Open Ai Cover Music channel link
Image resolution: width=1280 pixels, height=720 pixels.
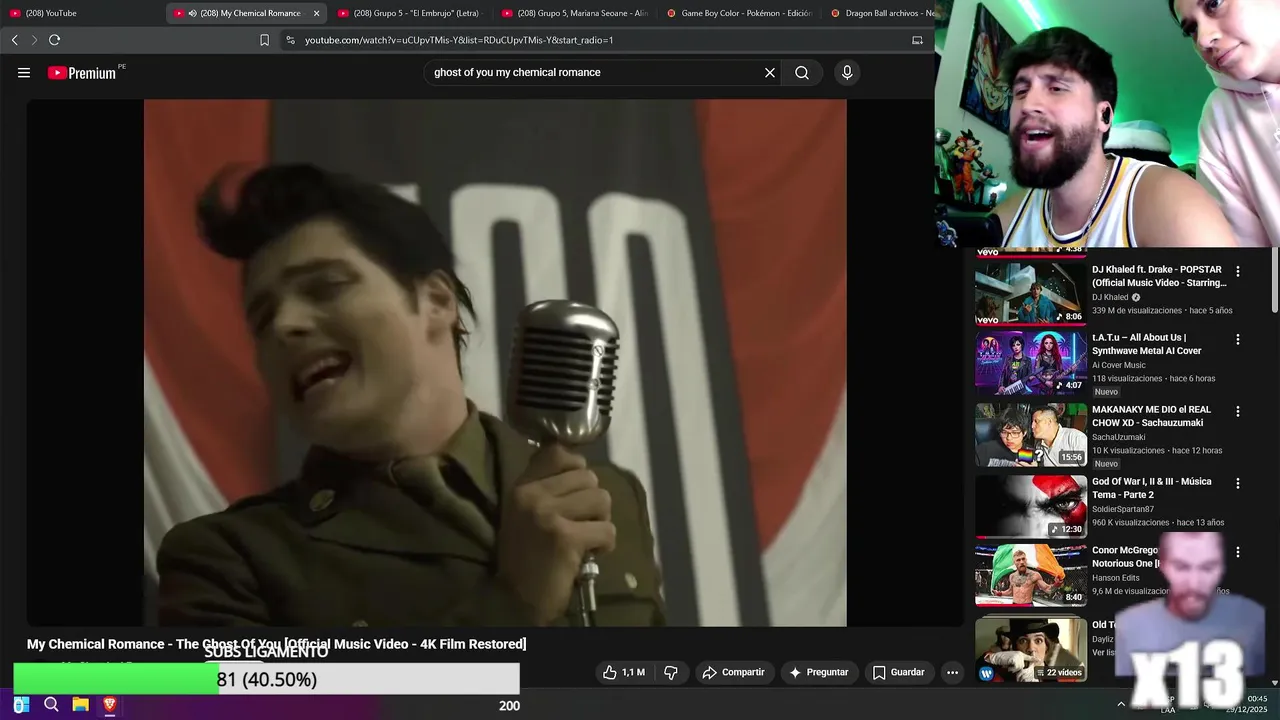click(1119, 365)
